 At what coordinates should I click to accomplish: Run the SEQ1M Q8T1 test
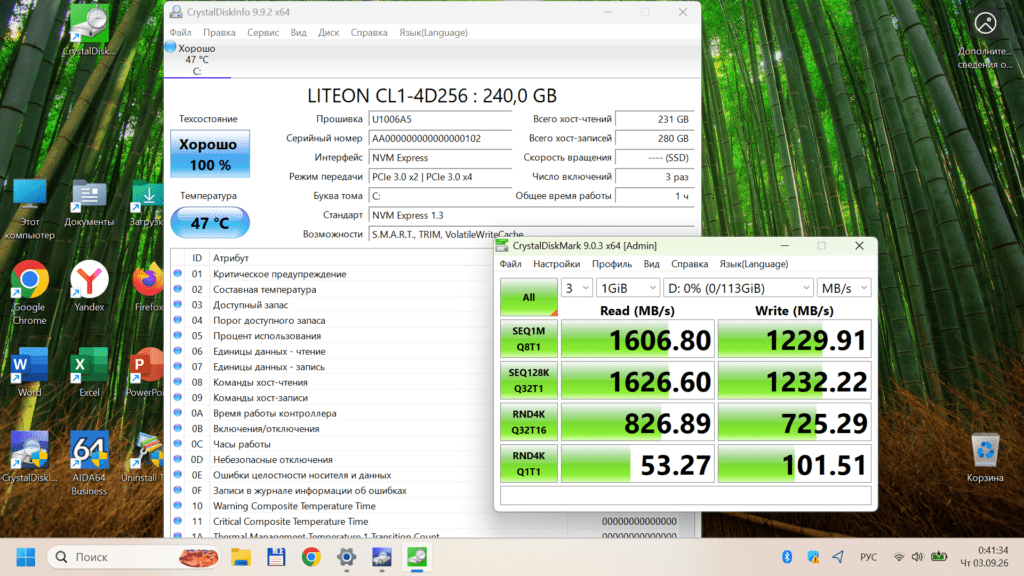point(529,339)
